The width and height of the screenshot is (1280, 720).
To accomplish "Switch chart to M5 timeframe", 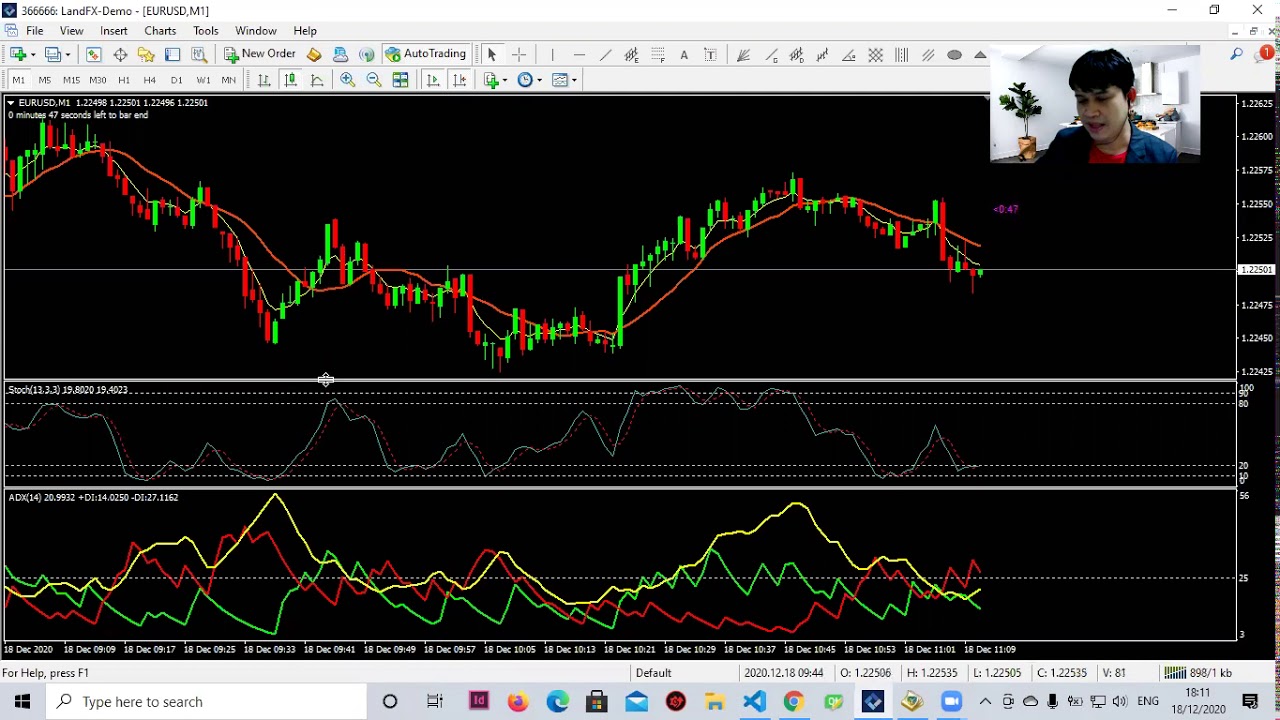I will (44, 80).
